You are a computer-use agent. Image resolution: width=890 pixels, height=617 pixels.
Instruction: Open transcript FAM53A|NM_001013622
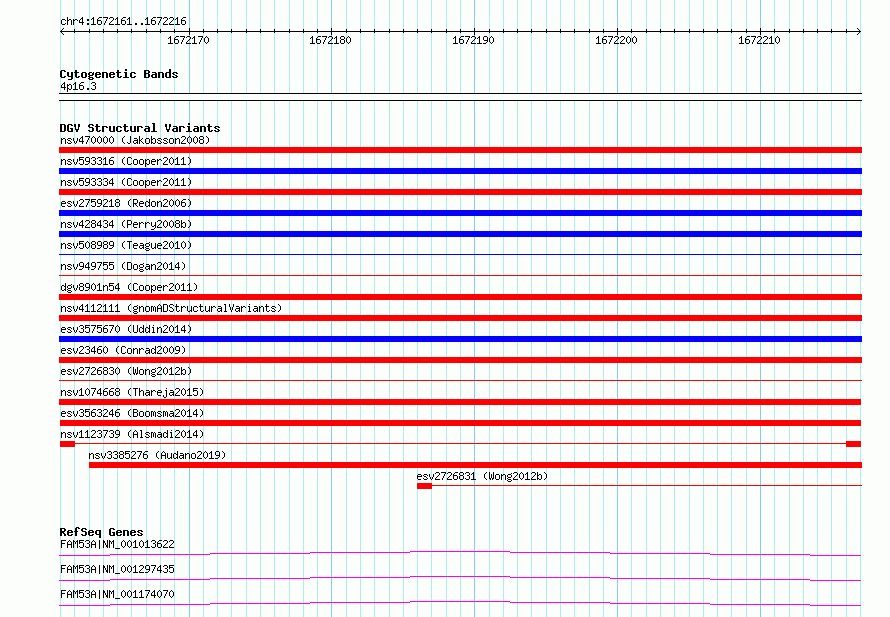click(117, 544)
